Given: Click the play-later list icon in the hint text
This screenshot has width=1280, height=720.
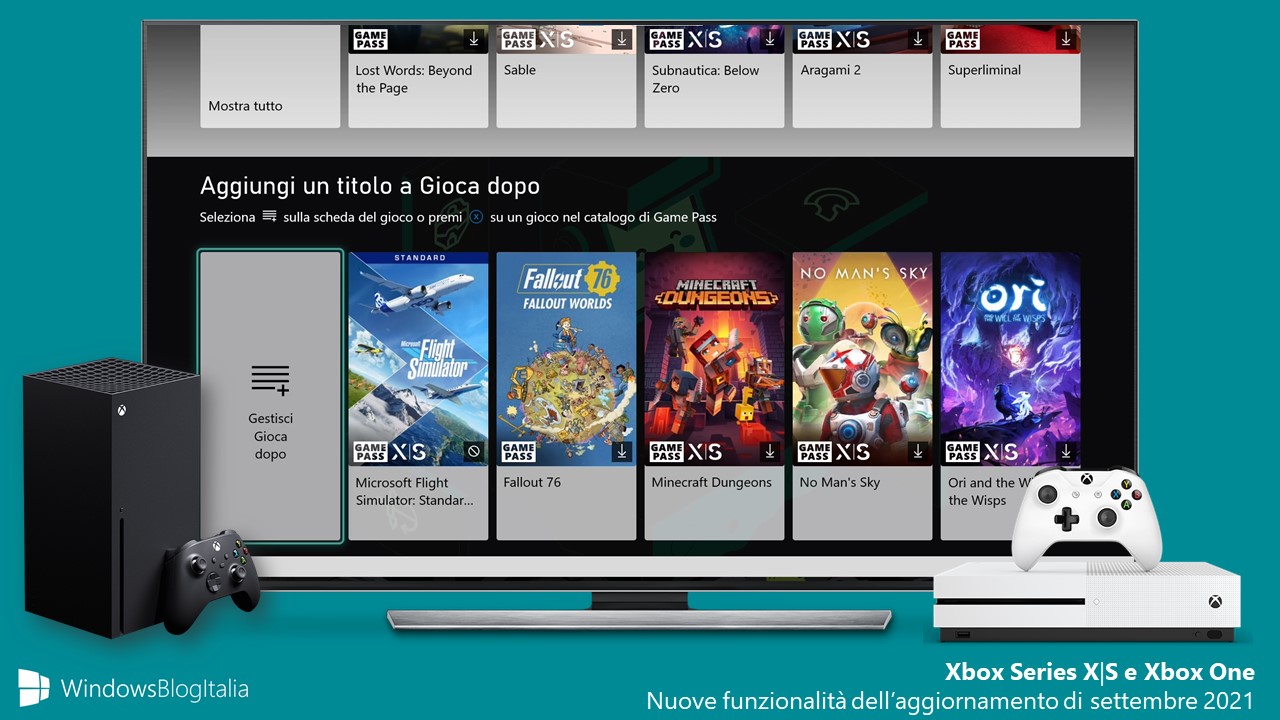Looking at the screenshot, I should pyautogui.click(x=269, y=216).
